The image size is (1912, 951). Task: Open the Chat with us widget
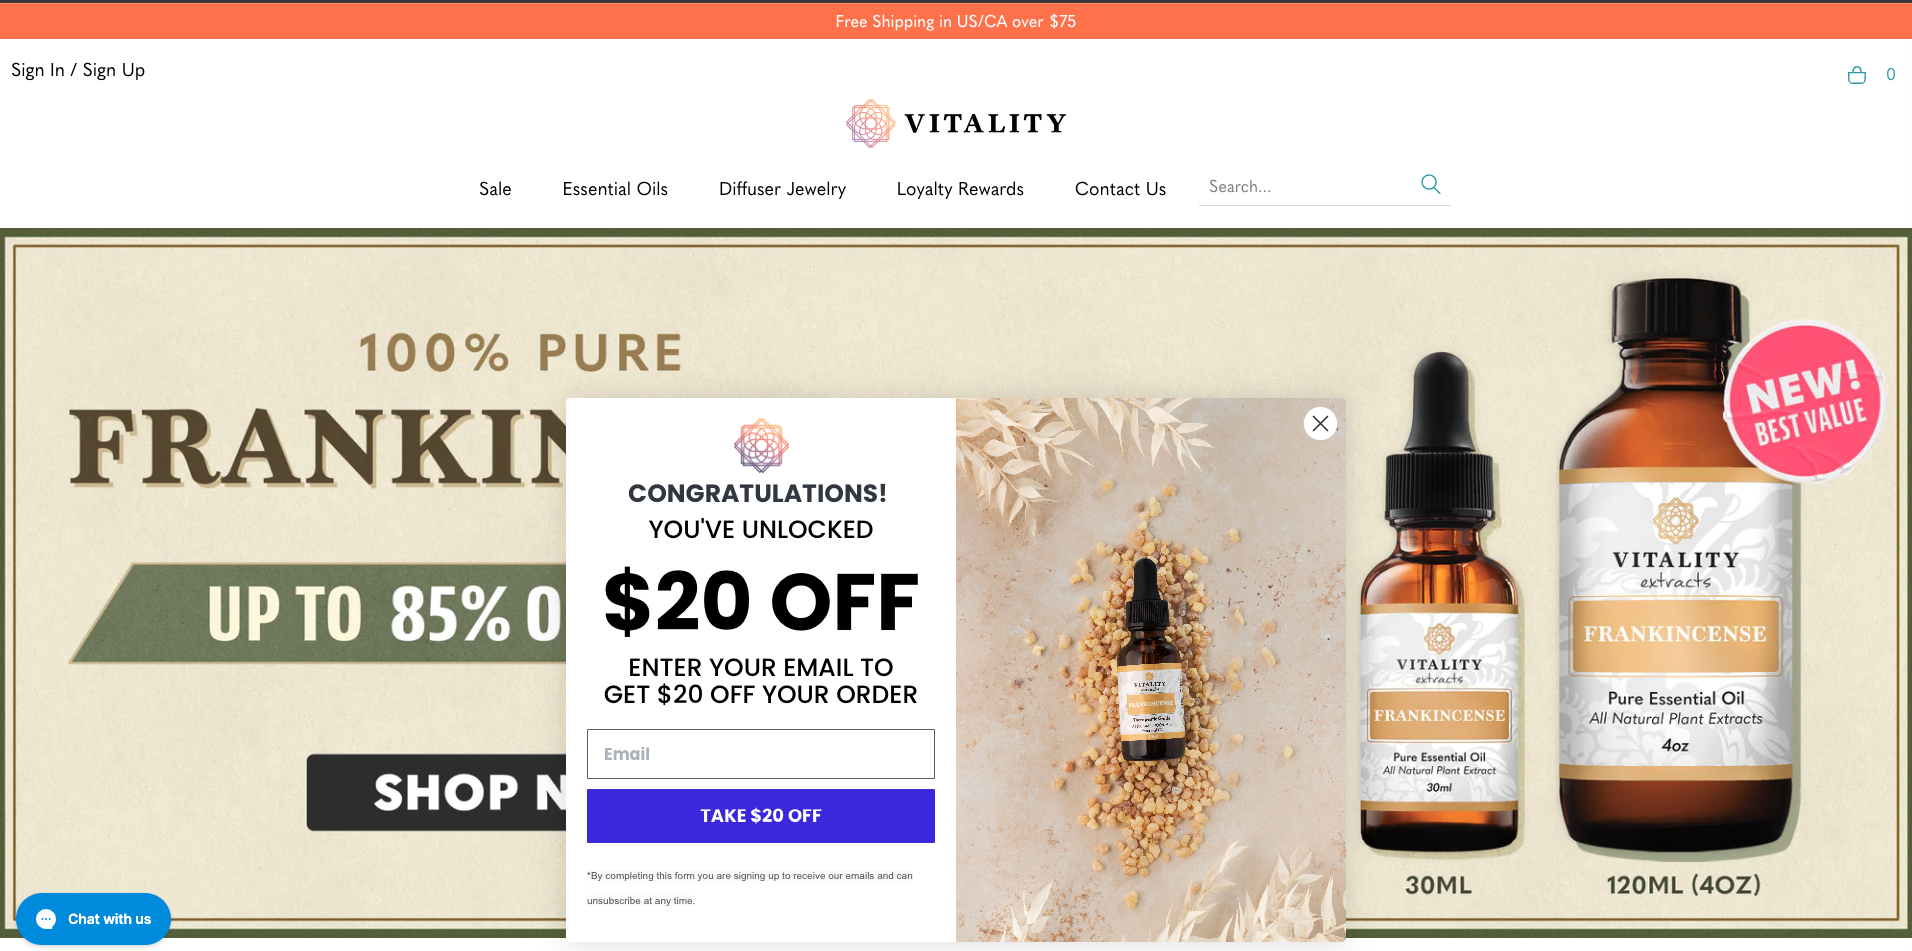pyautogui.click(x=93, y=919)
